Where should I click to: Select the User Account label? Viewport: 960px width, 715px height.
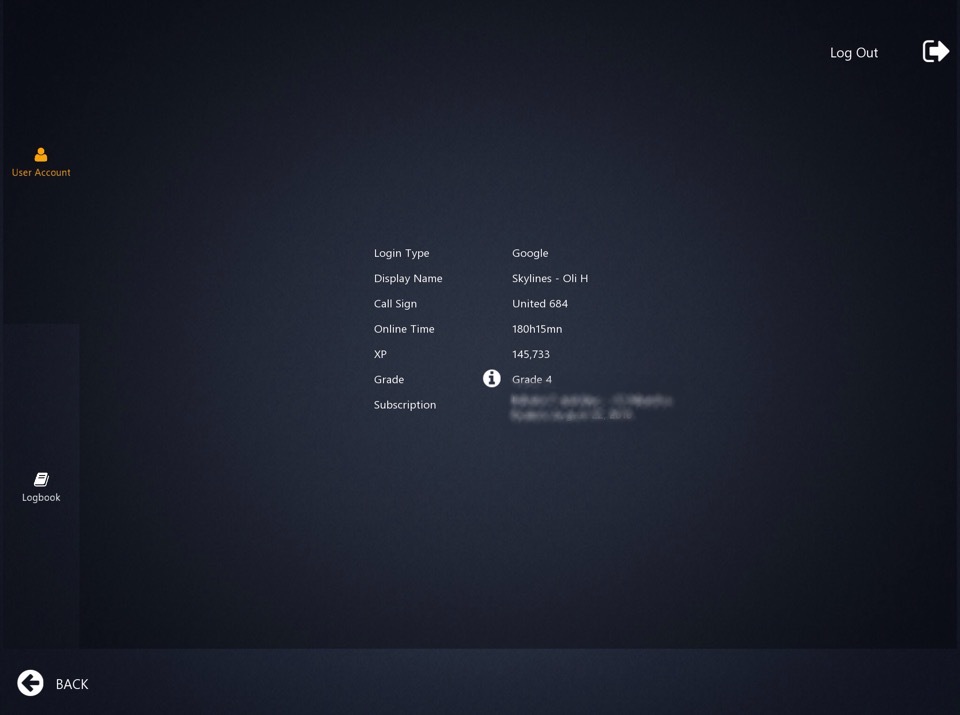point(41,173)
